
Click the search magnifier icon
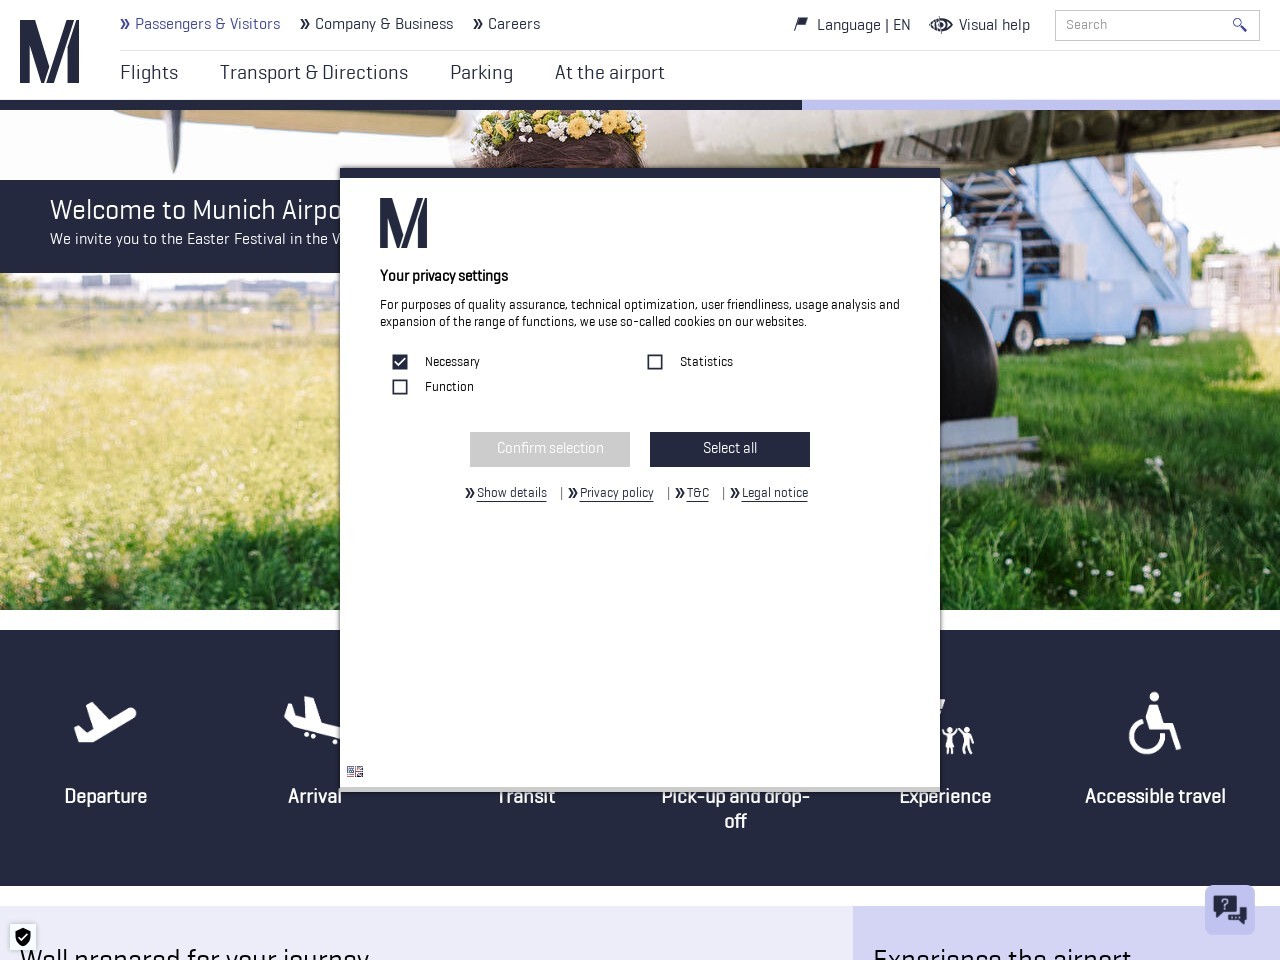pos(1239,25)
